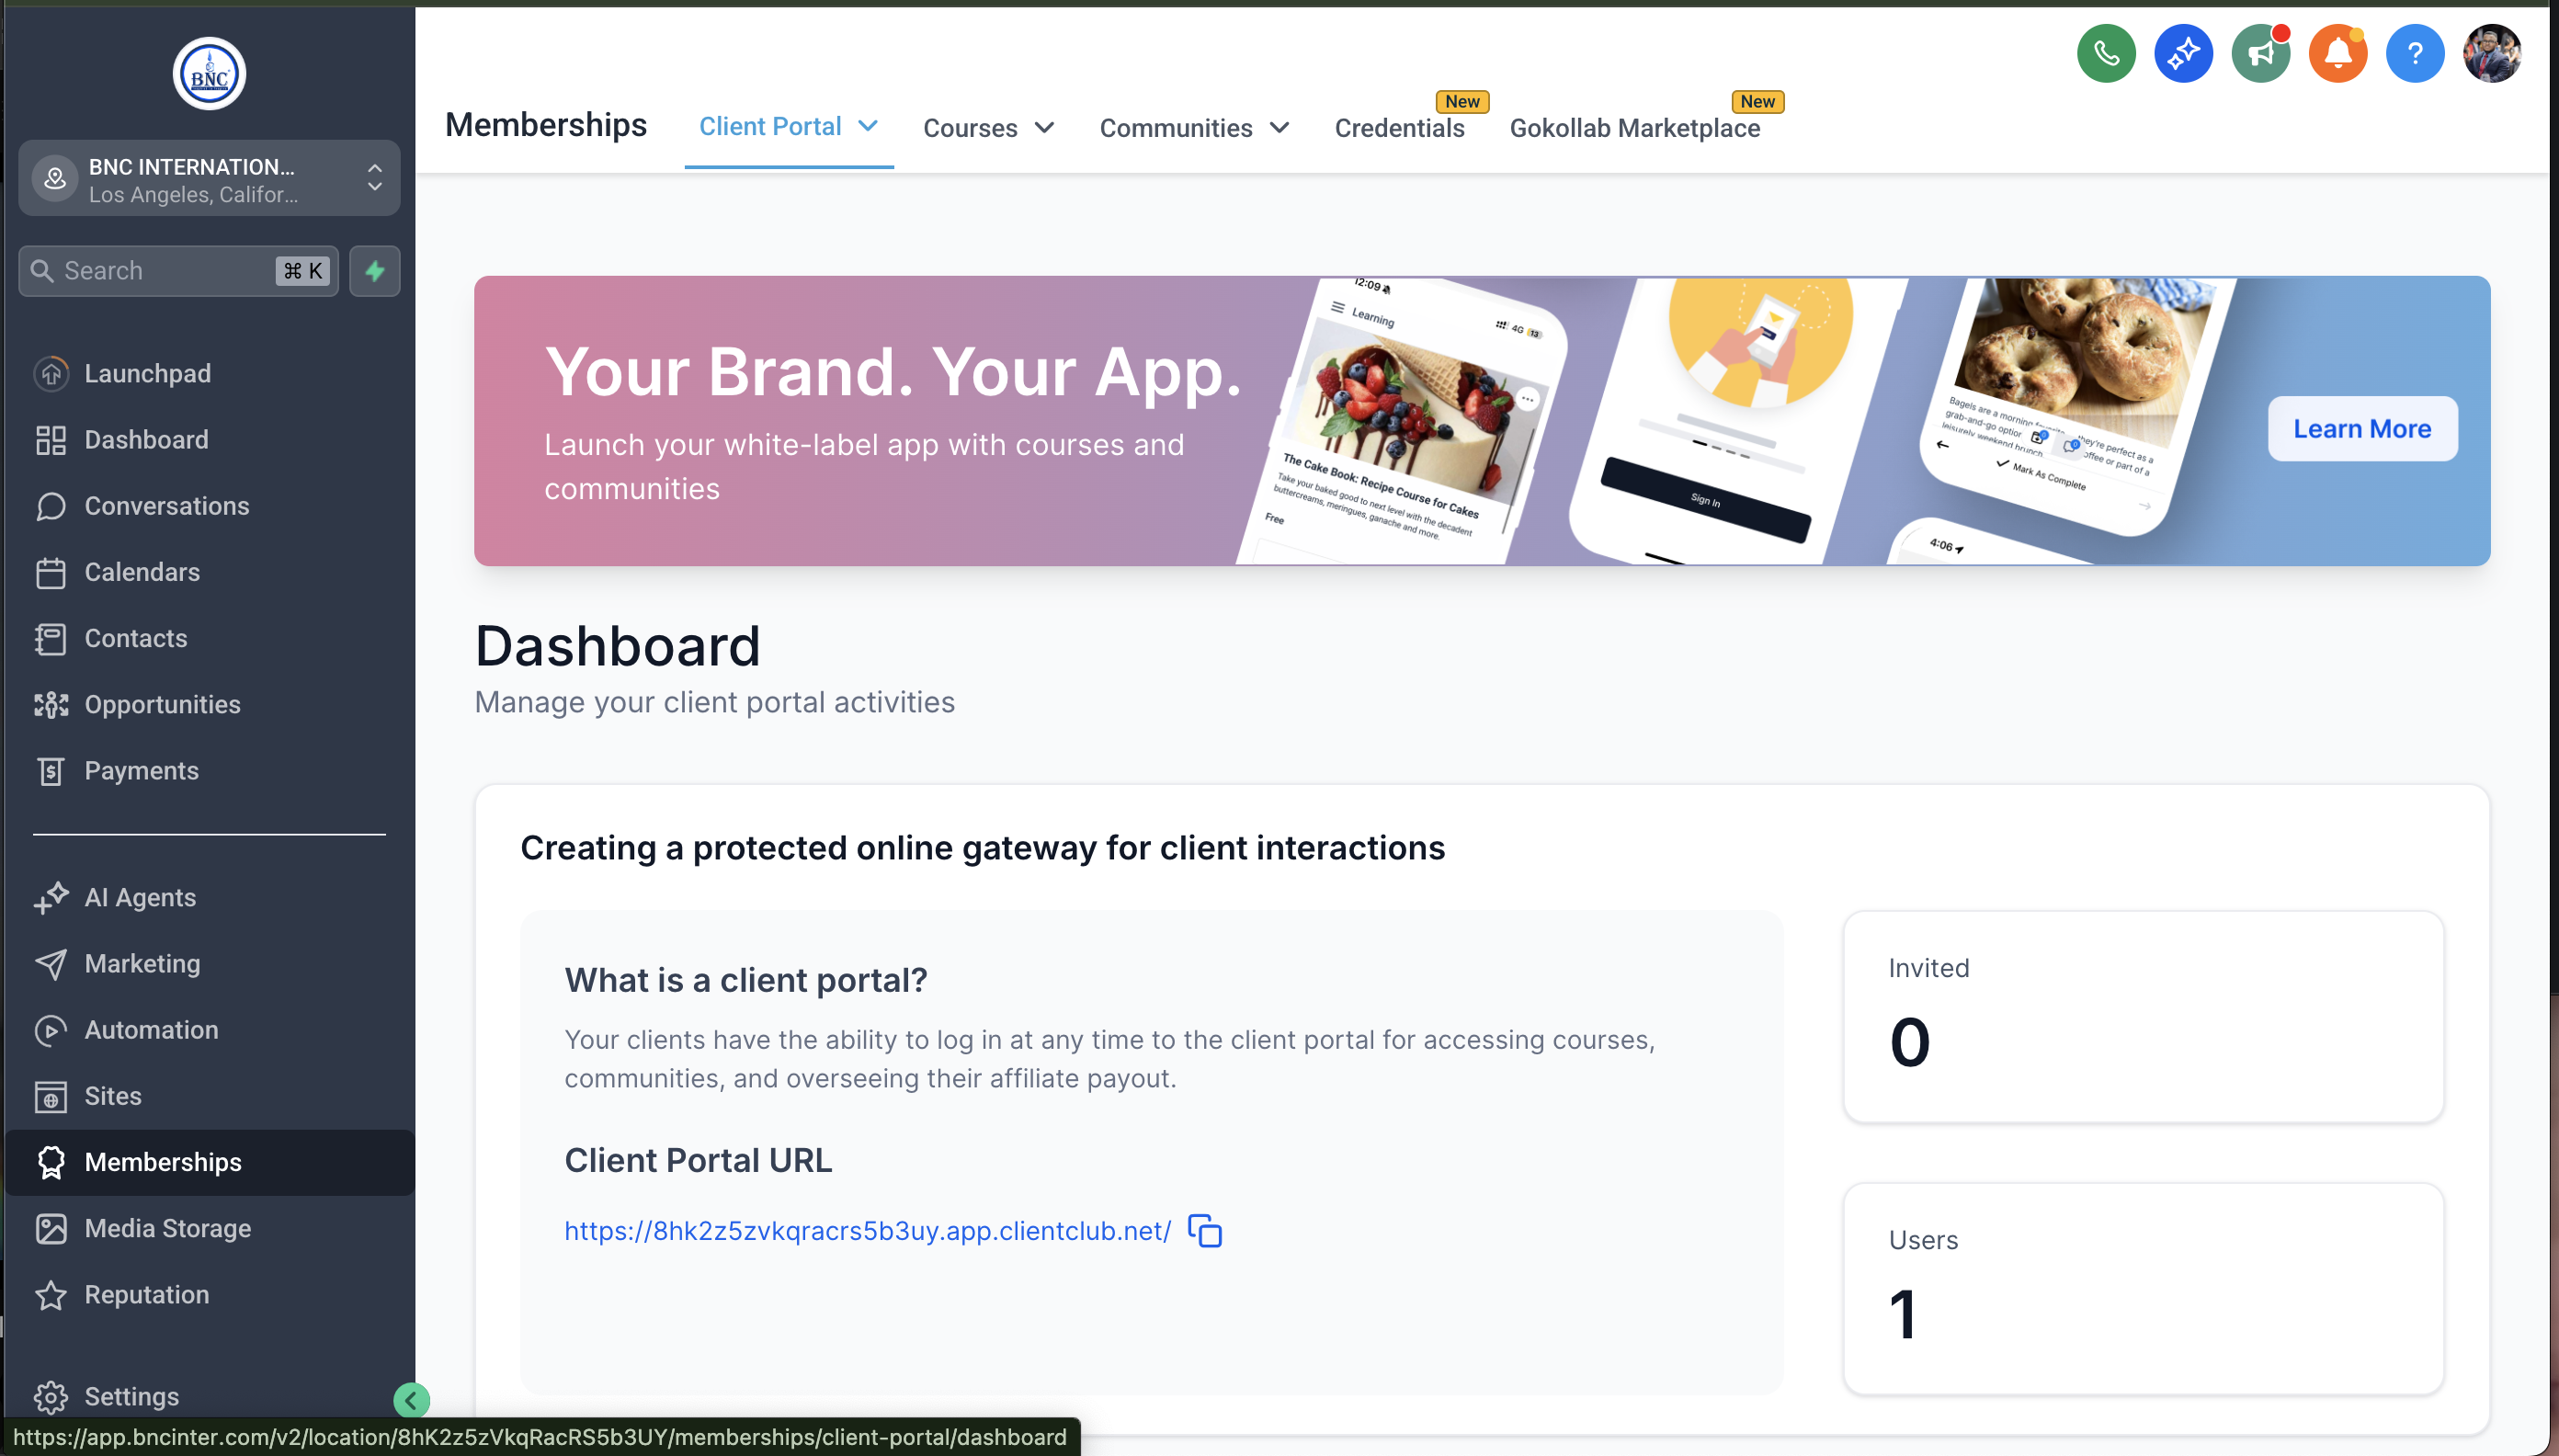Open the megaphone announcements icon

tap(2260, 53)
